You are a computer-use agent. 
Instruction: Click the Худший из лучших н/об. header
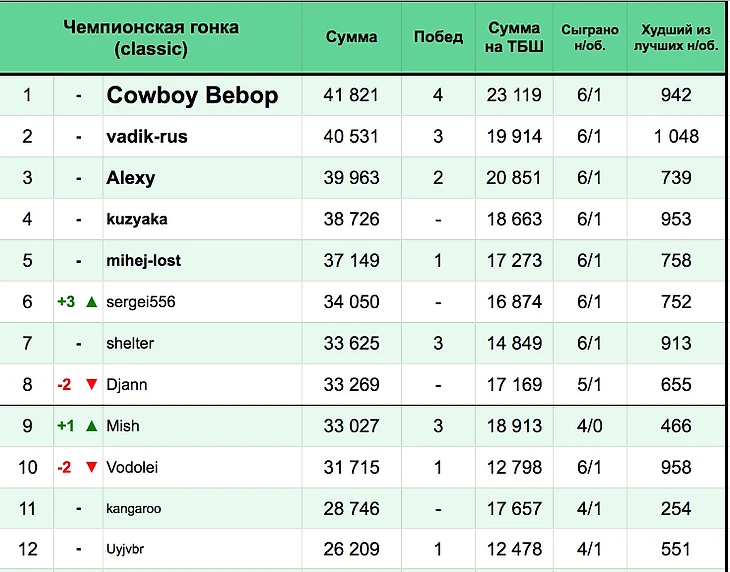point(676,37)
